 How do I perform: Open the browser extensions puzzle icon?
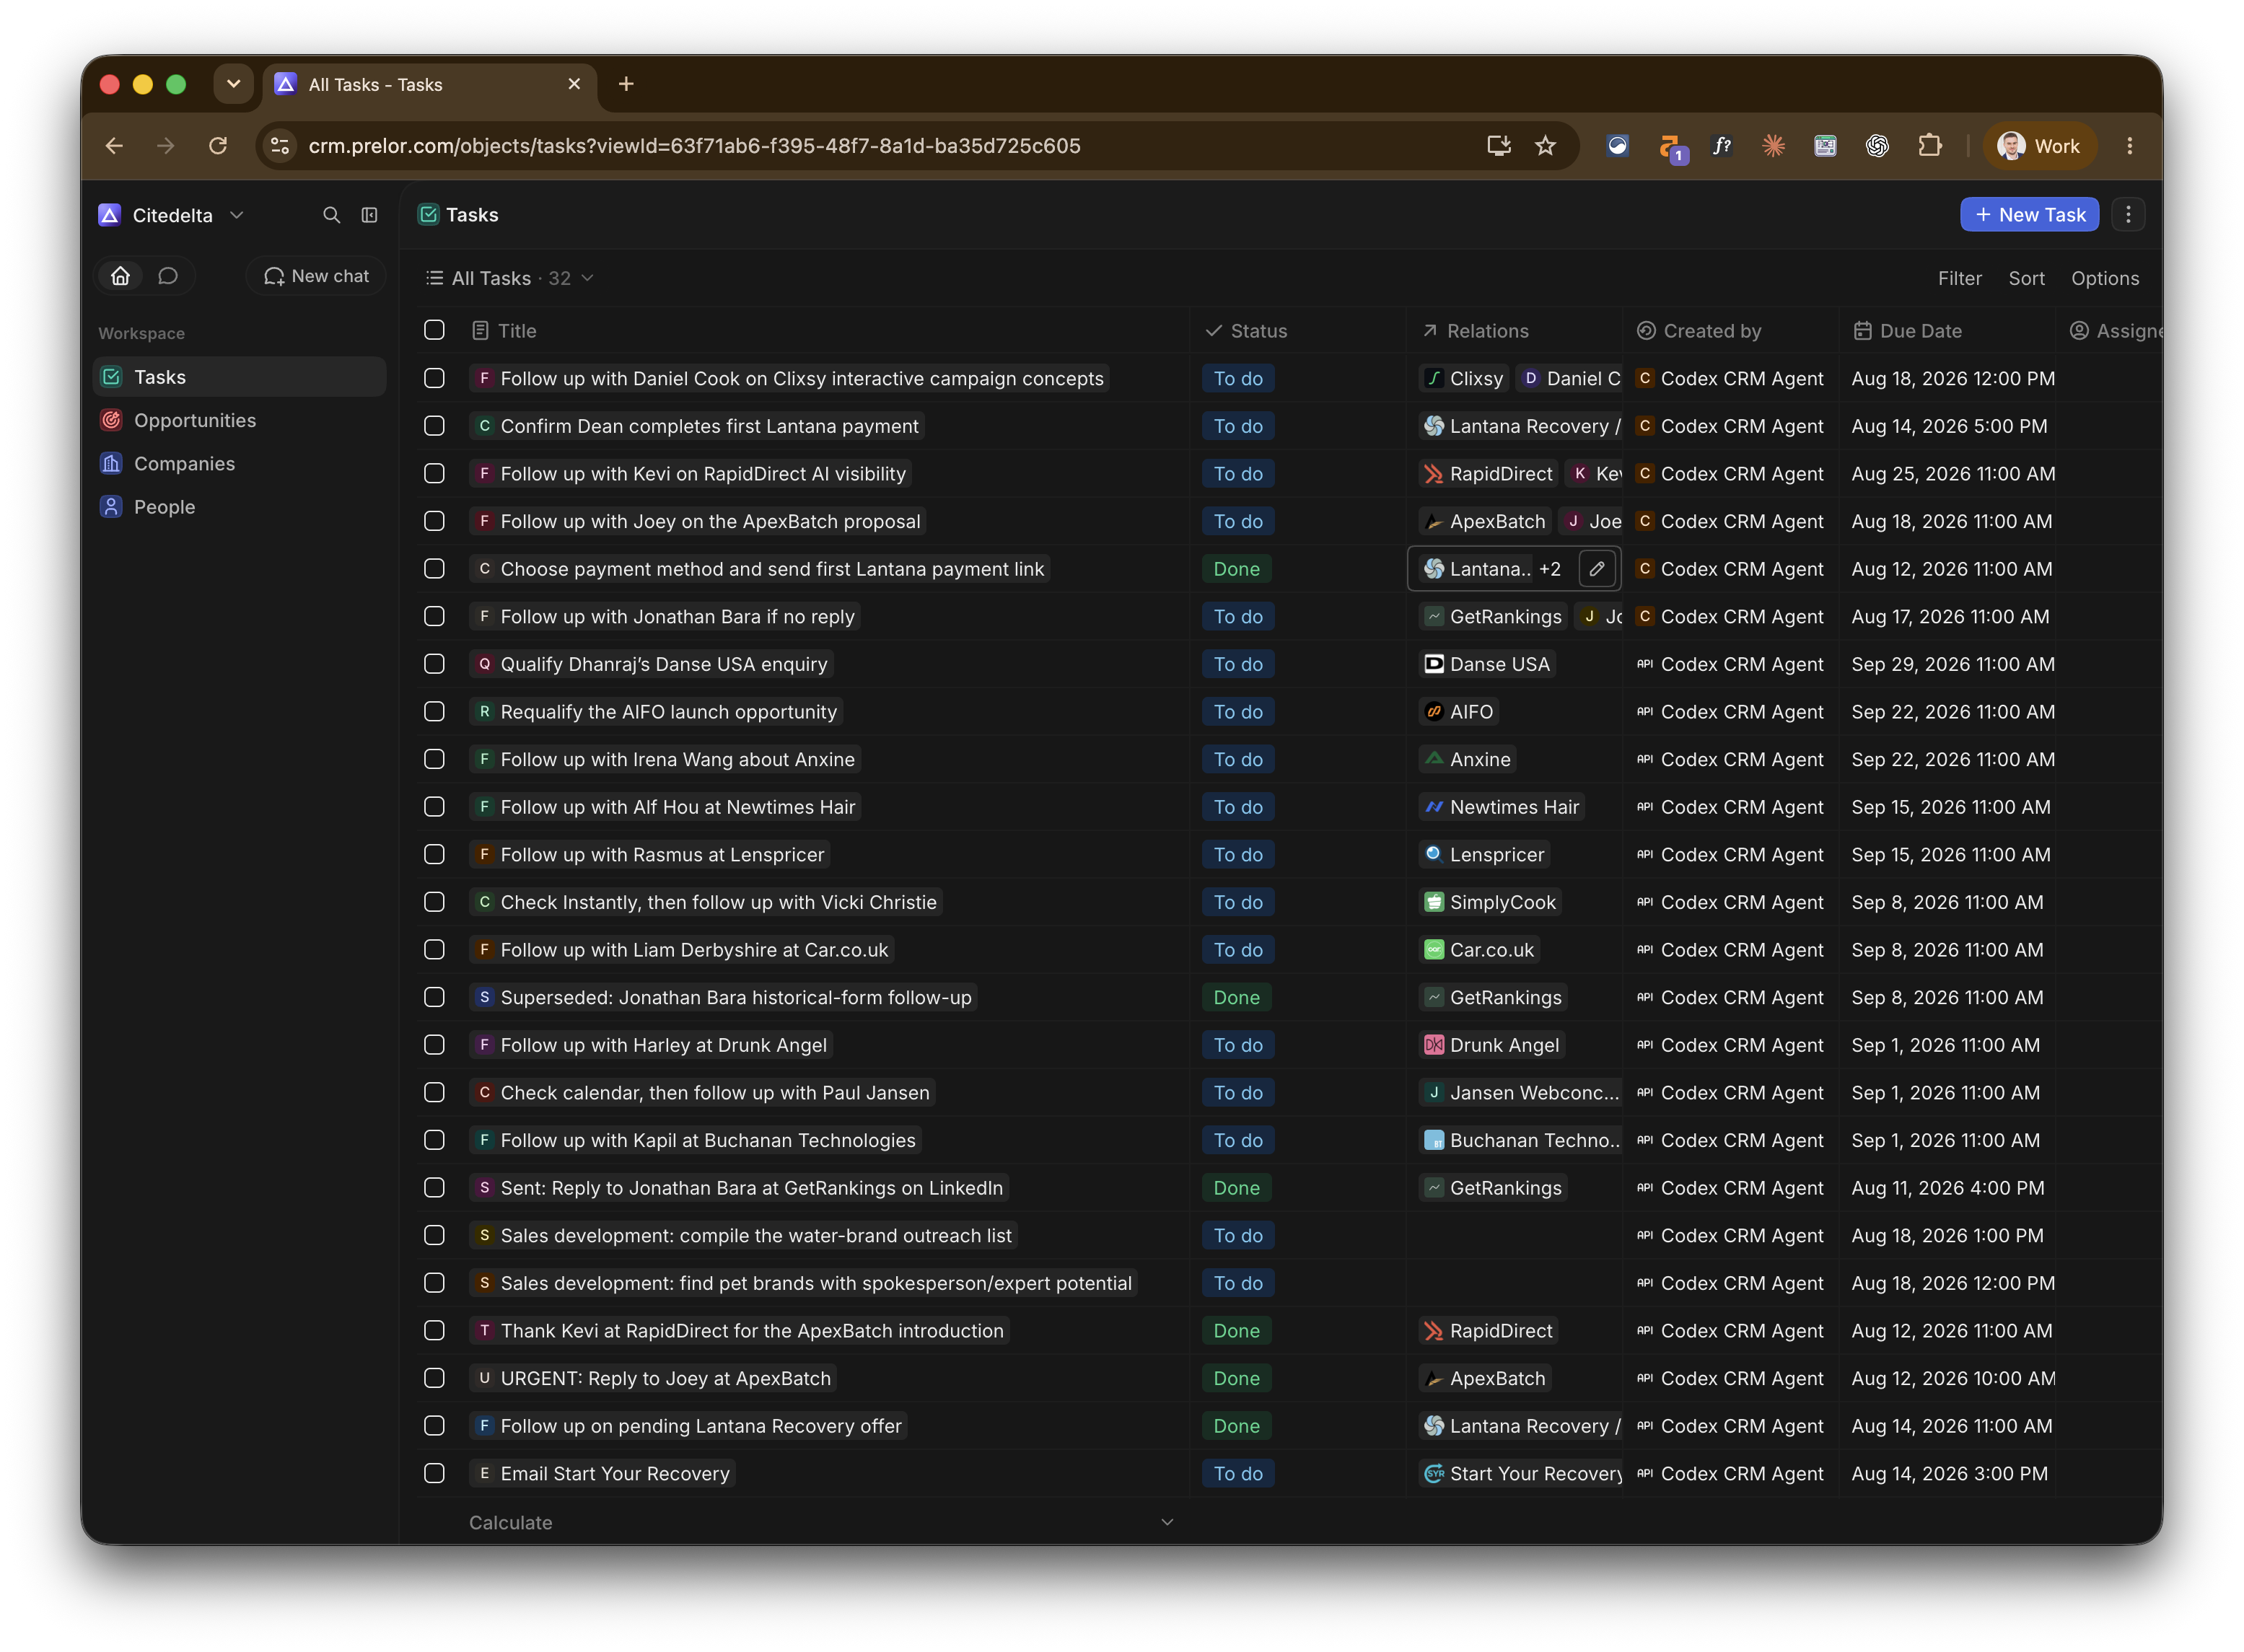[1930, 146]
